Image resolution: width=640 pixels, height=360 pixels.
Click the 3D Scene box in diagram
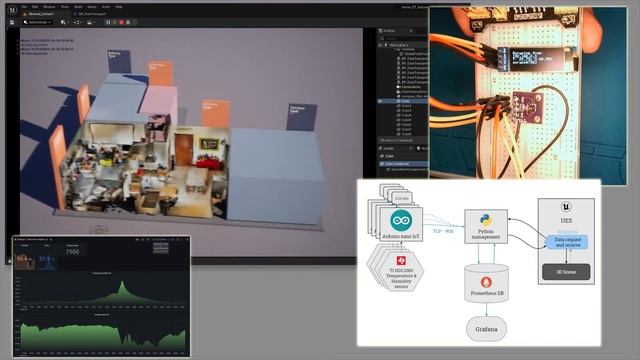(566, 272)
